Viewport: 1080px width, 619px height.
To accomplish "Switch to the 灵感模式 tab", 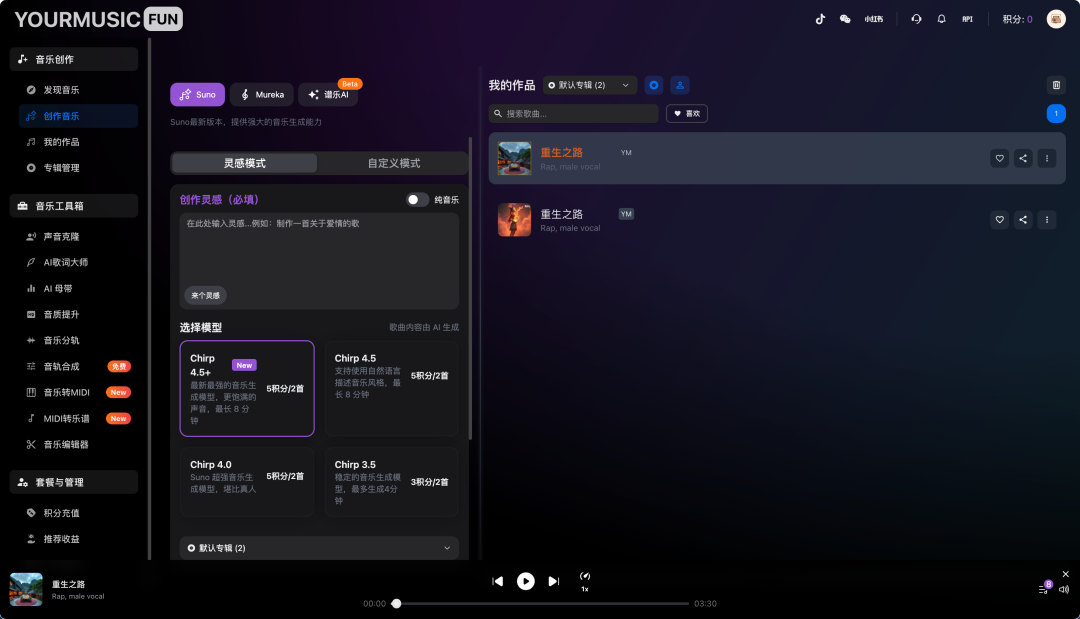I will pyautogui.click(x=245, y=163).
